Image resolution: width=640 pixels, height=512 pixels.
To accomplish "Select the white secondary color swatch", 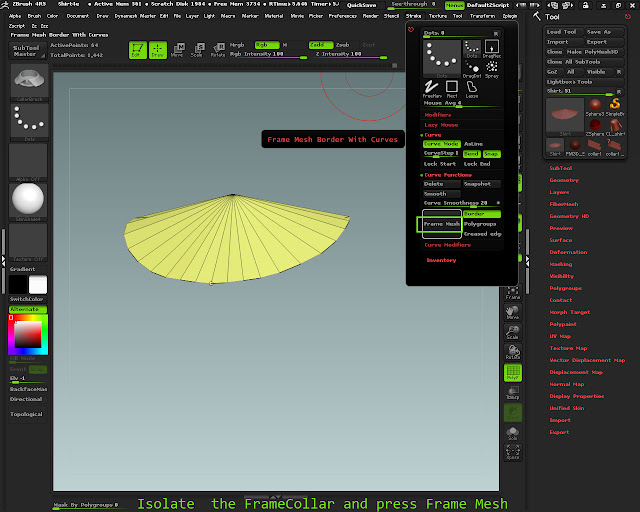I will click(x=38, y=285).
